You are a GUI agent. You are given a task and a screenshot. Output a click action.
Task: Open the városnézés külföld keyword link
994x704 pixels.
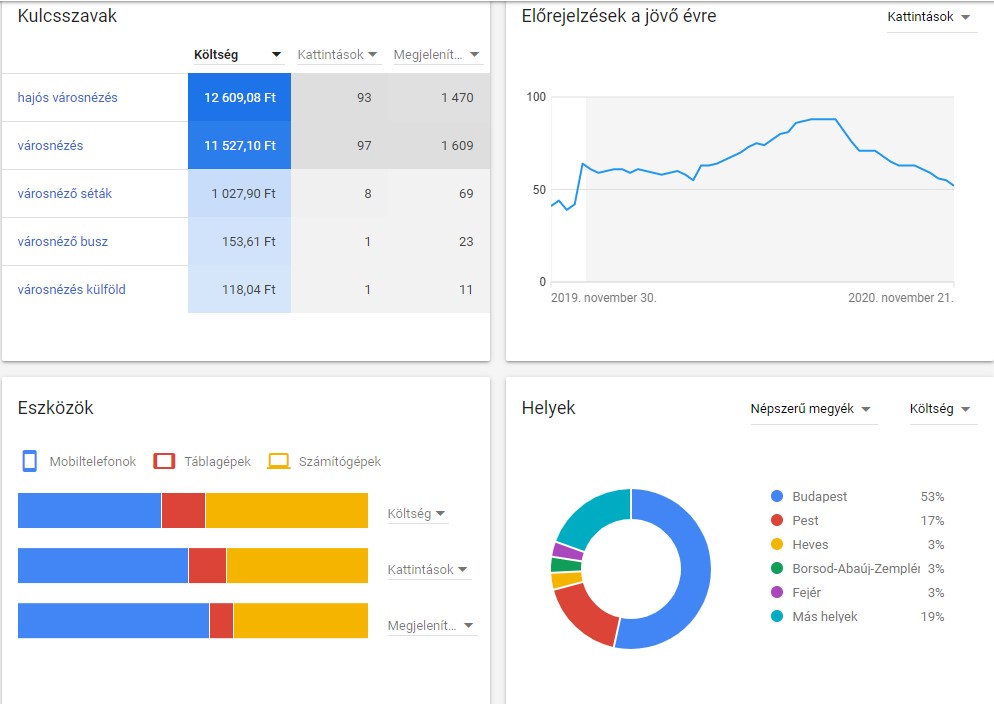[72, 290]
